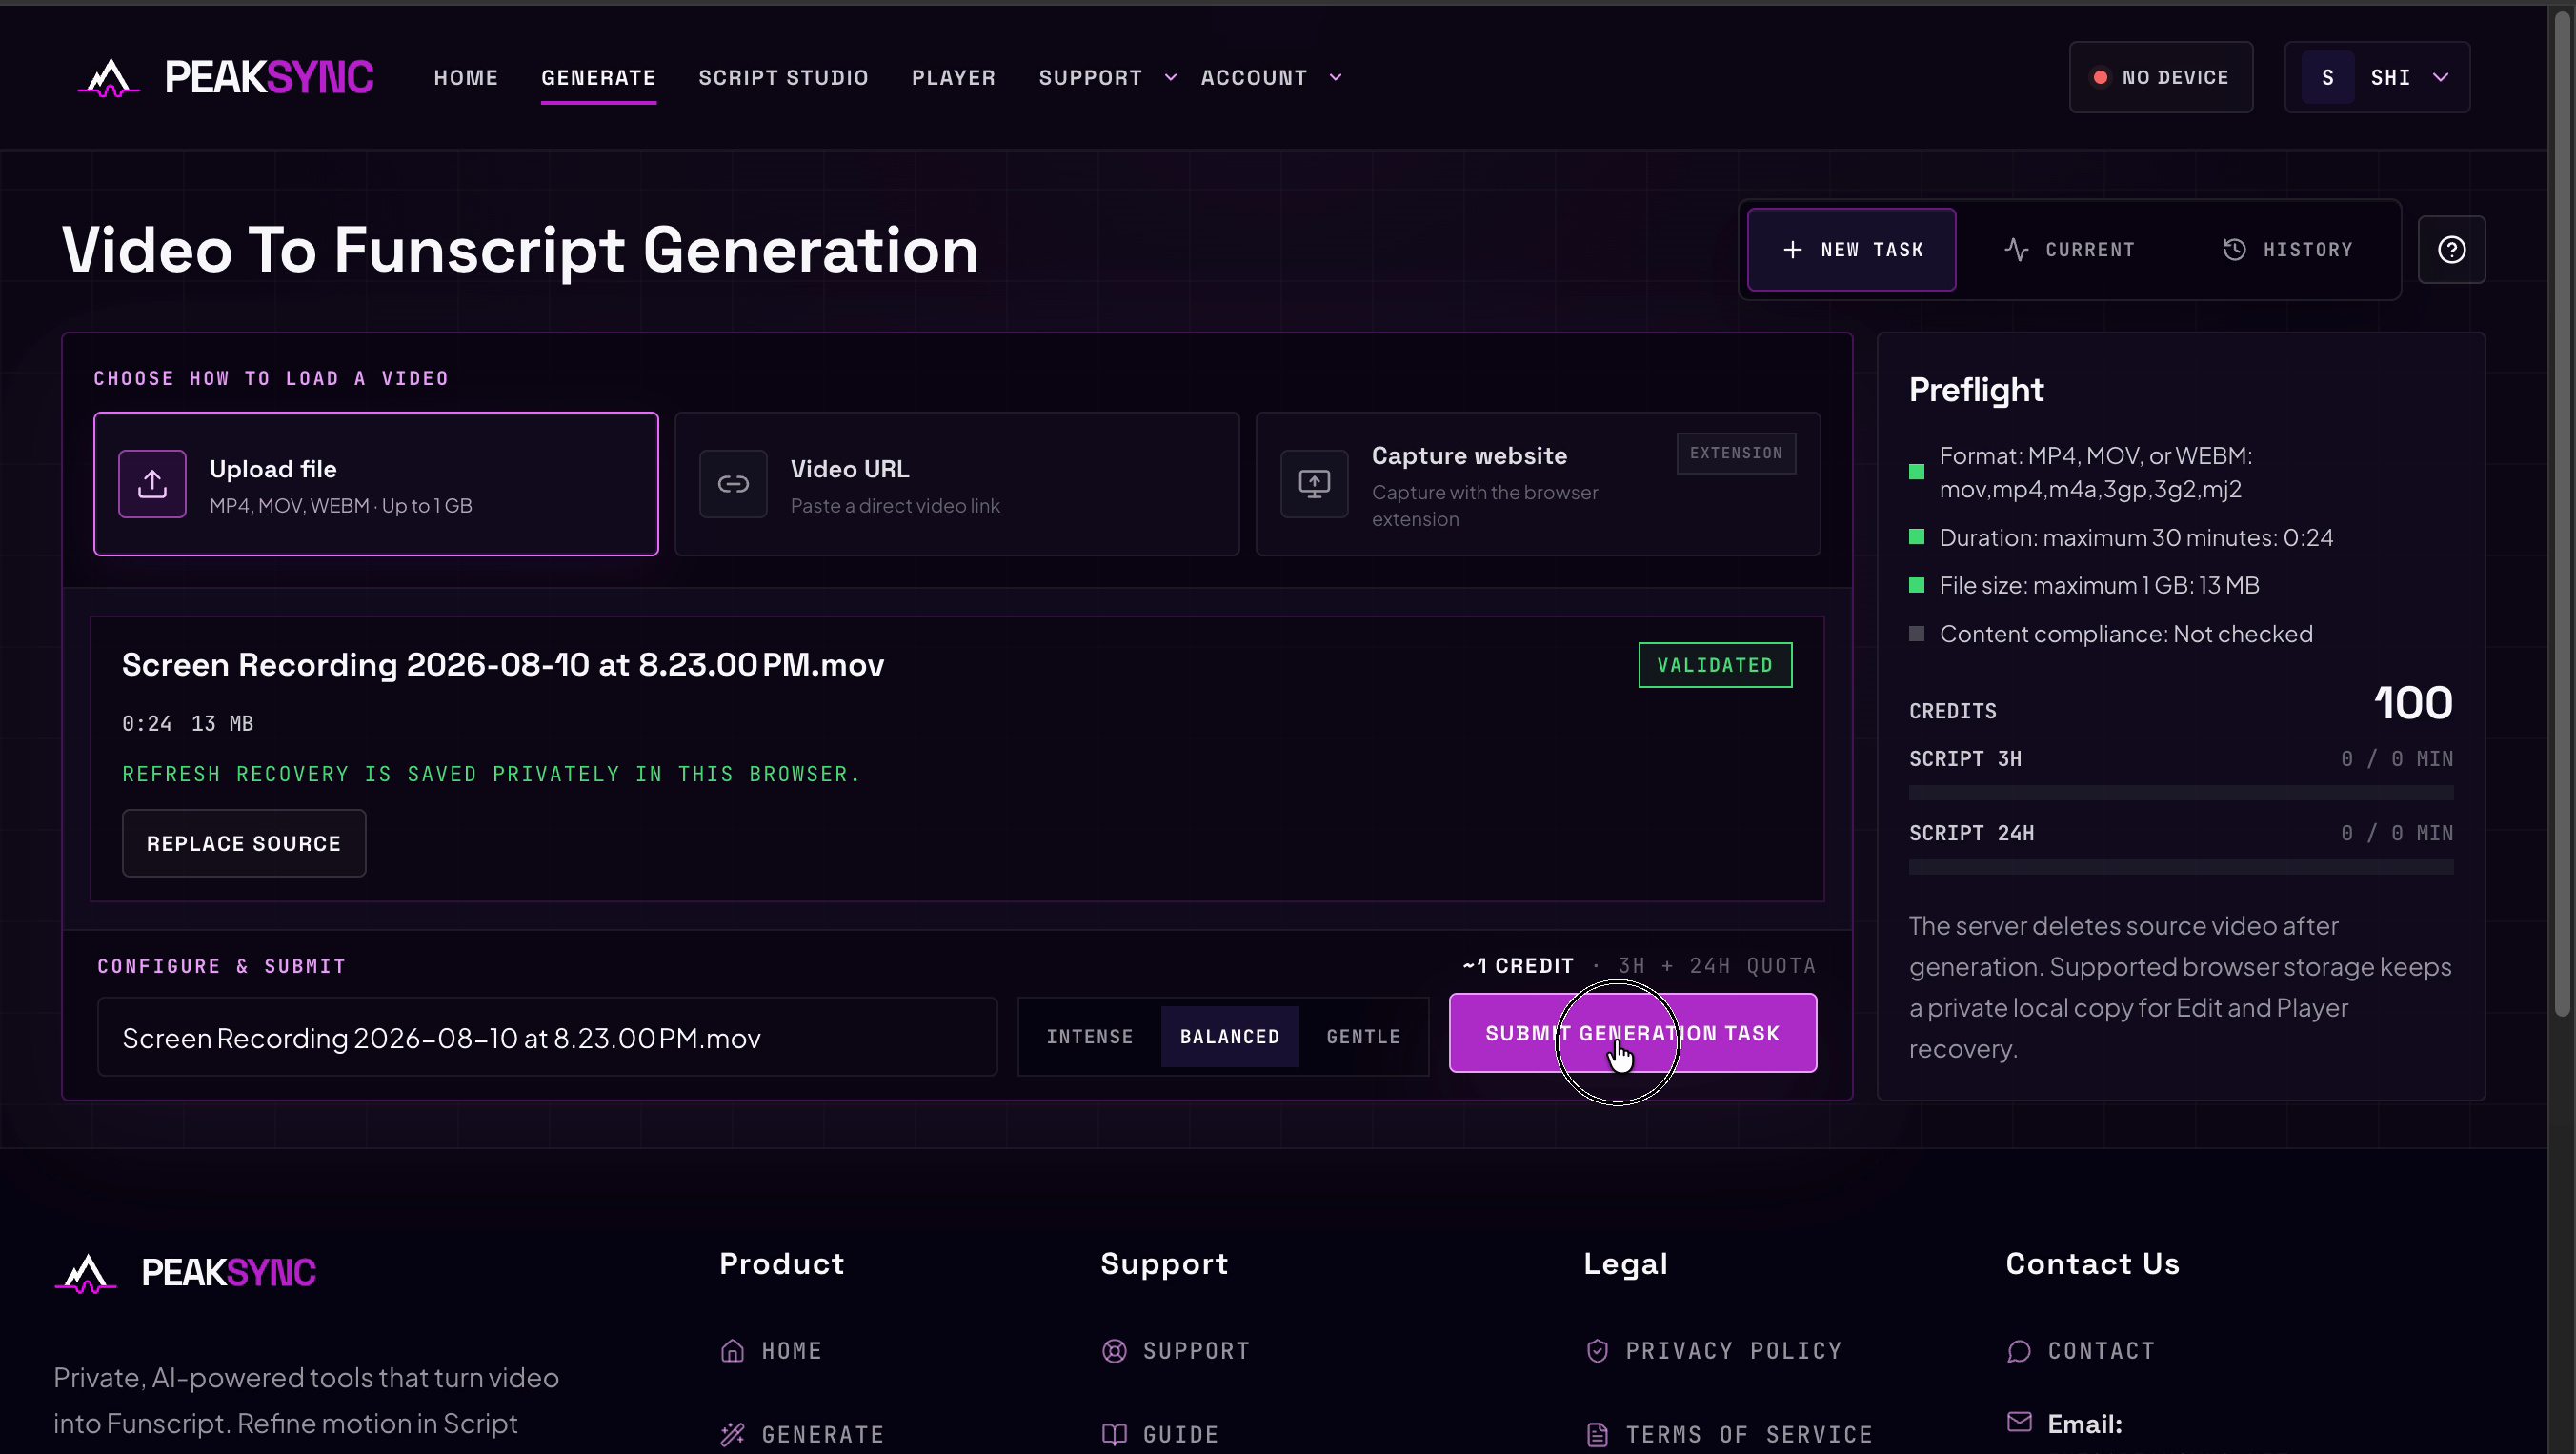The image size is (2576, 1454).
Task: Click the No Device status button
Action: tap(2161, 78)
